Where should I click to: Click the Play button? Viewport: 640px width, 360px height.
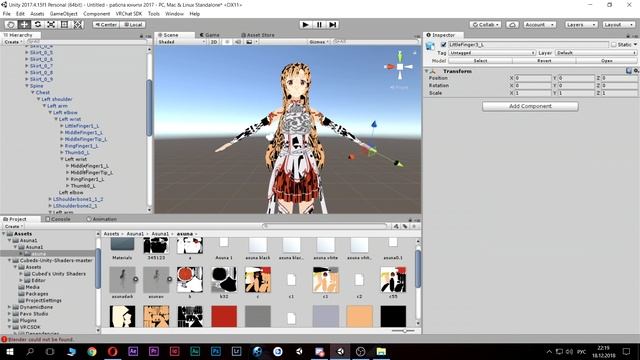click(x=305, y=24)
